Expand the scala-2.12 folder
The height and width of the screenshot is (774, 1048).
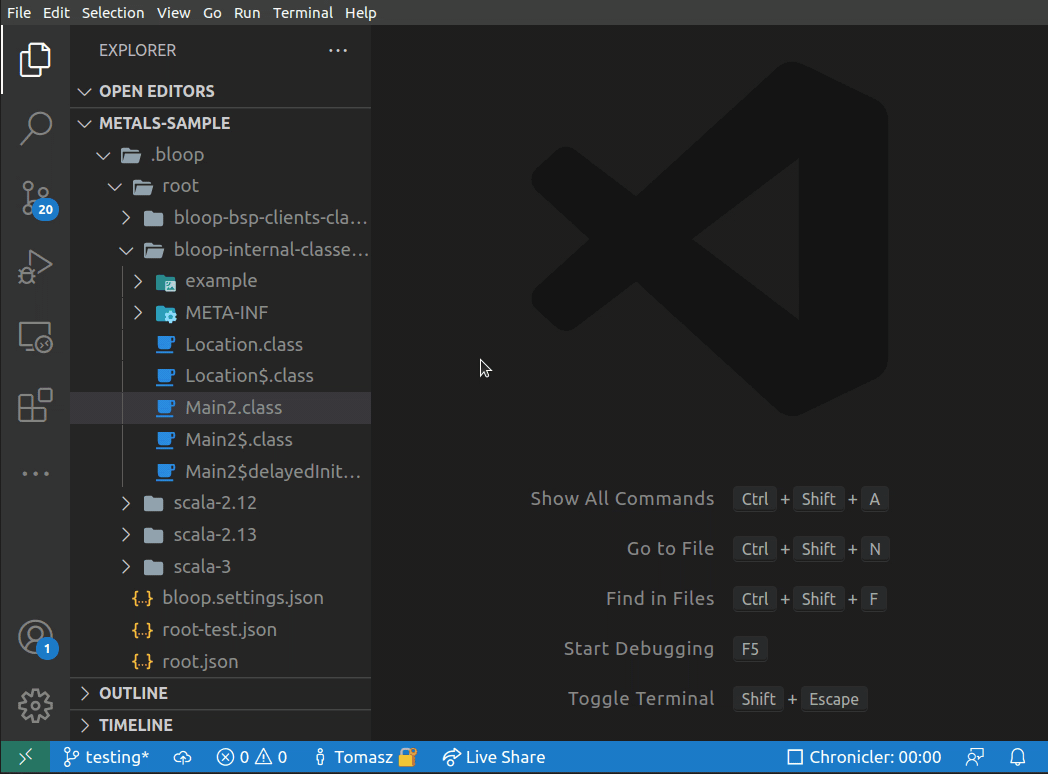point(221,503)
